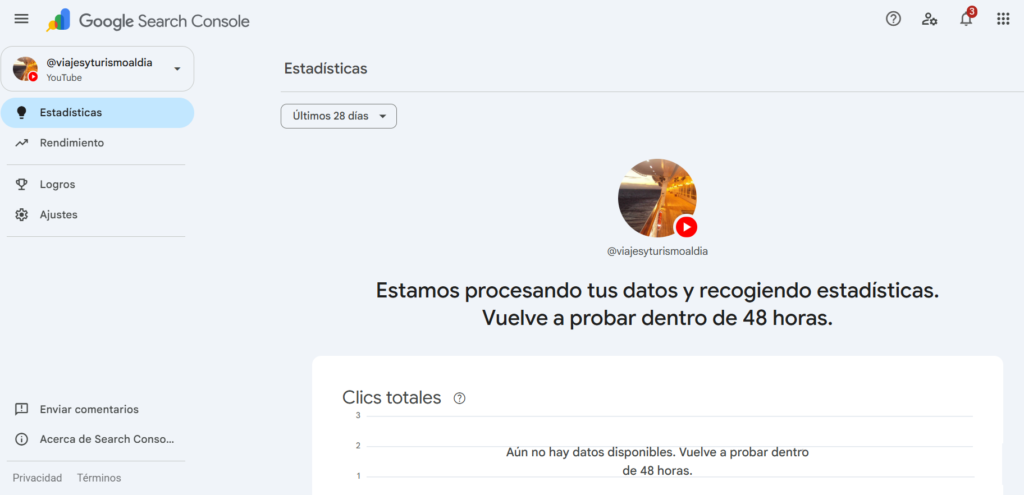Click the Estadísticas page heading
Image resolution: width=1024 pixels, height=495 pixels.
tap(326, 69)
